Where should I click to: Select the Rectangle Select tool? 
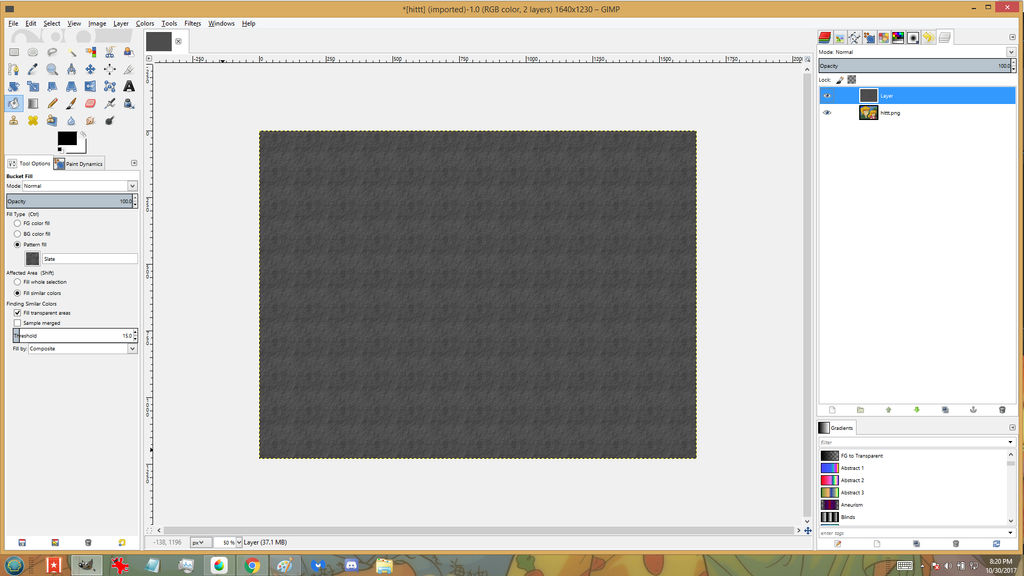tap(14, 52)
